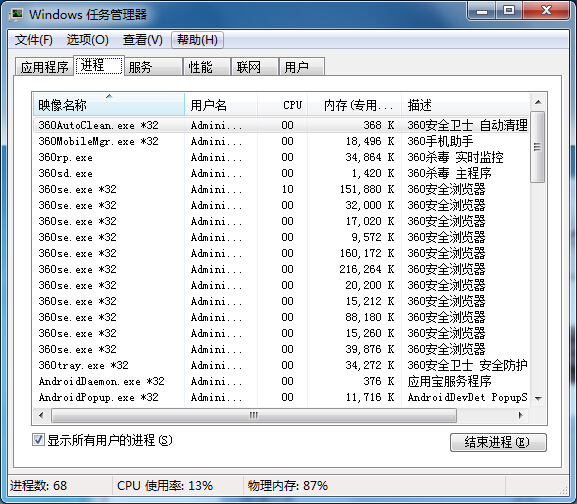The image size is (577, 504).
Task: Select 360se.exe using 17,020 K memory
Action: pyautogui.click(x=281, y=221)
